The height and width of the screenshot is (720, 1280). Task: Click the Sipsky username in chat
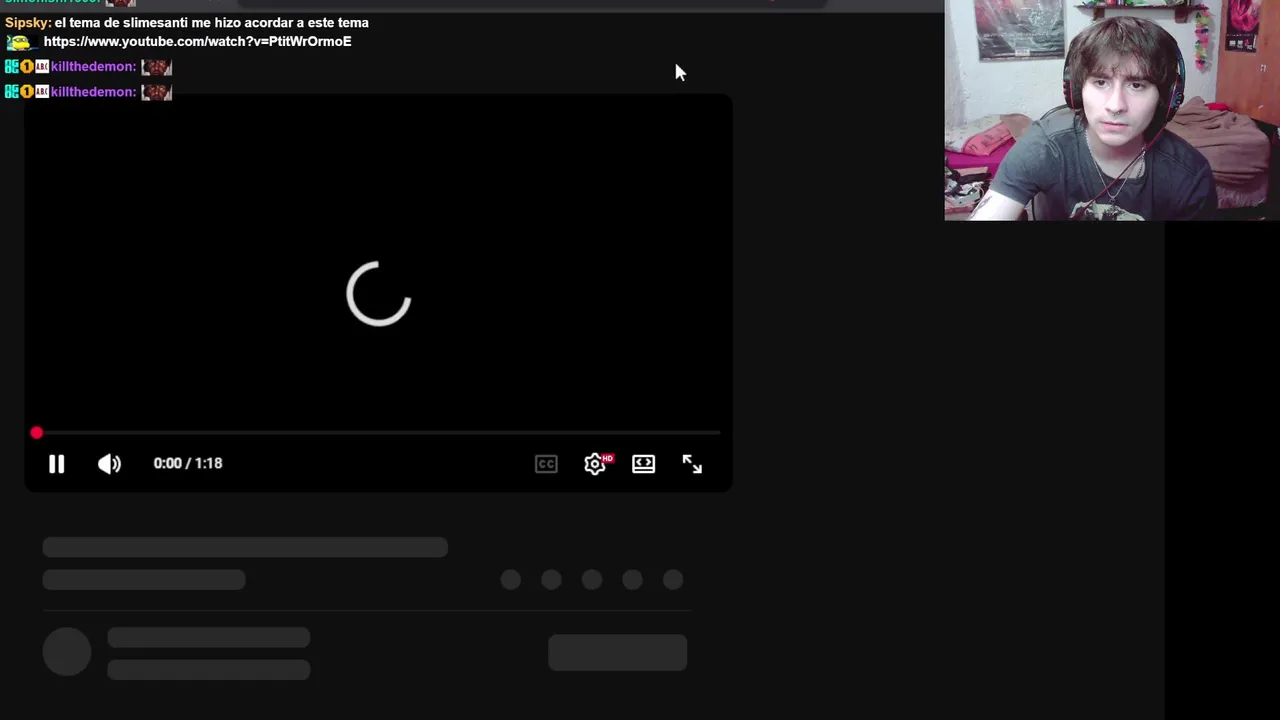[x=27, y=23]
